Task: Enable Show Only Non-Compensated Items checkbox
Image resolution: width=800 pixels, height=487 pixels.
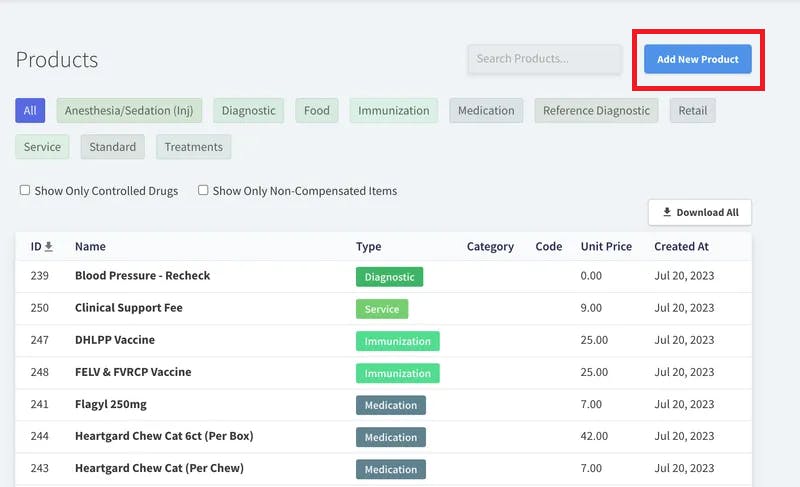Action: pyautogui.click(x=203, y=190)
